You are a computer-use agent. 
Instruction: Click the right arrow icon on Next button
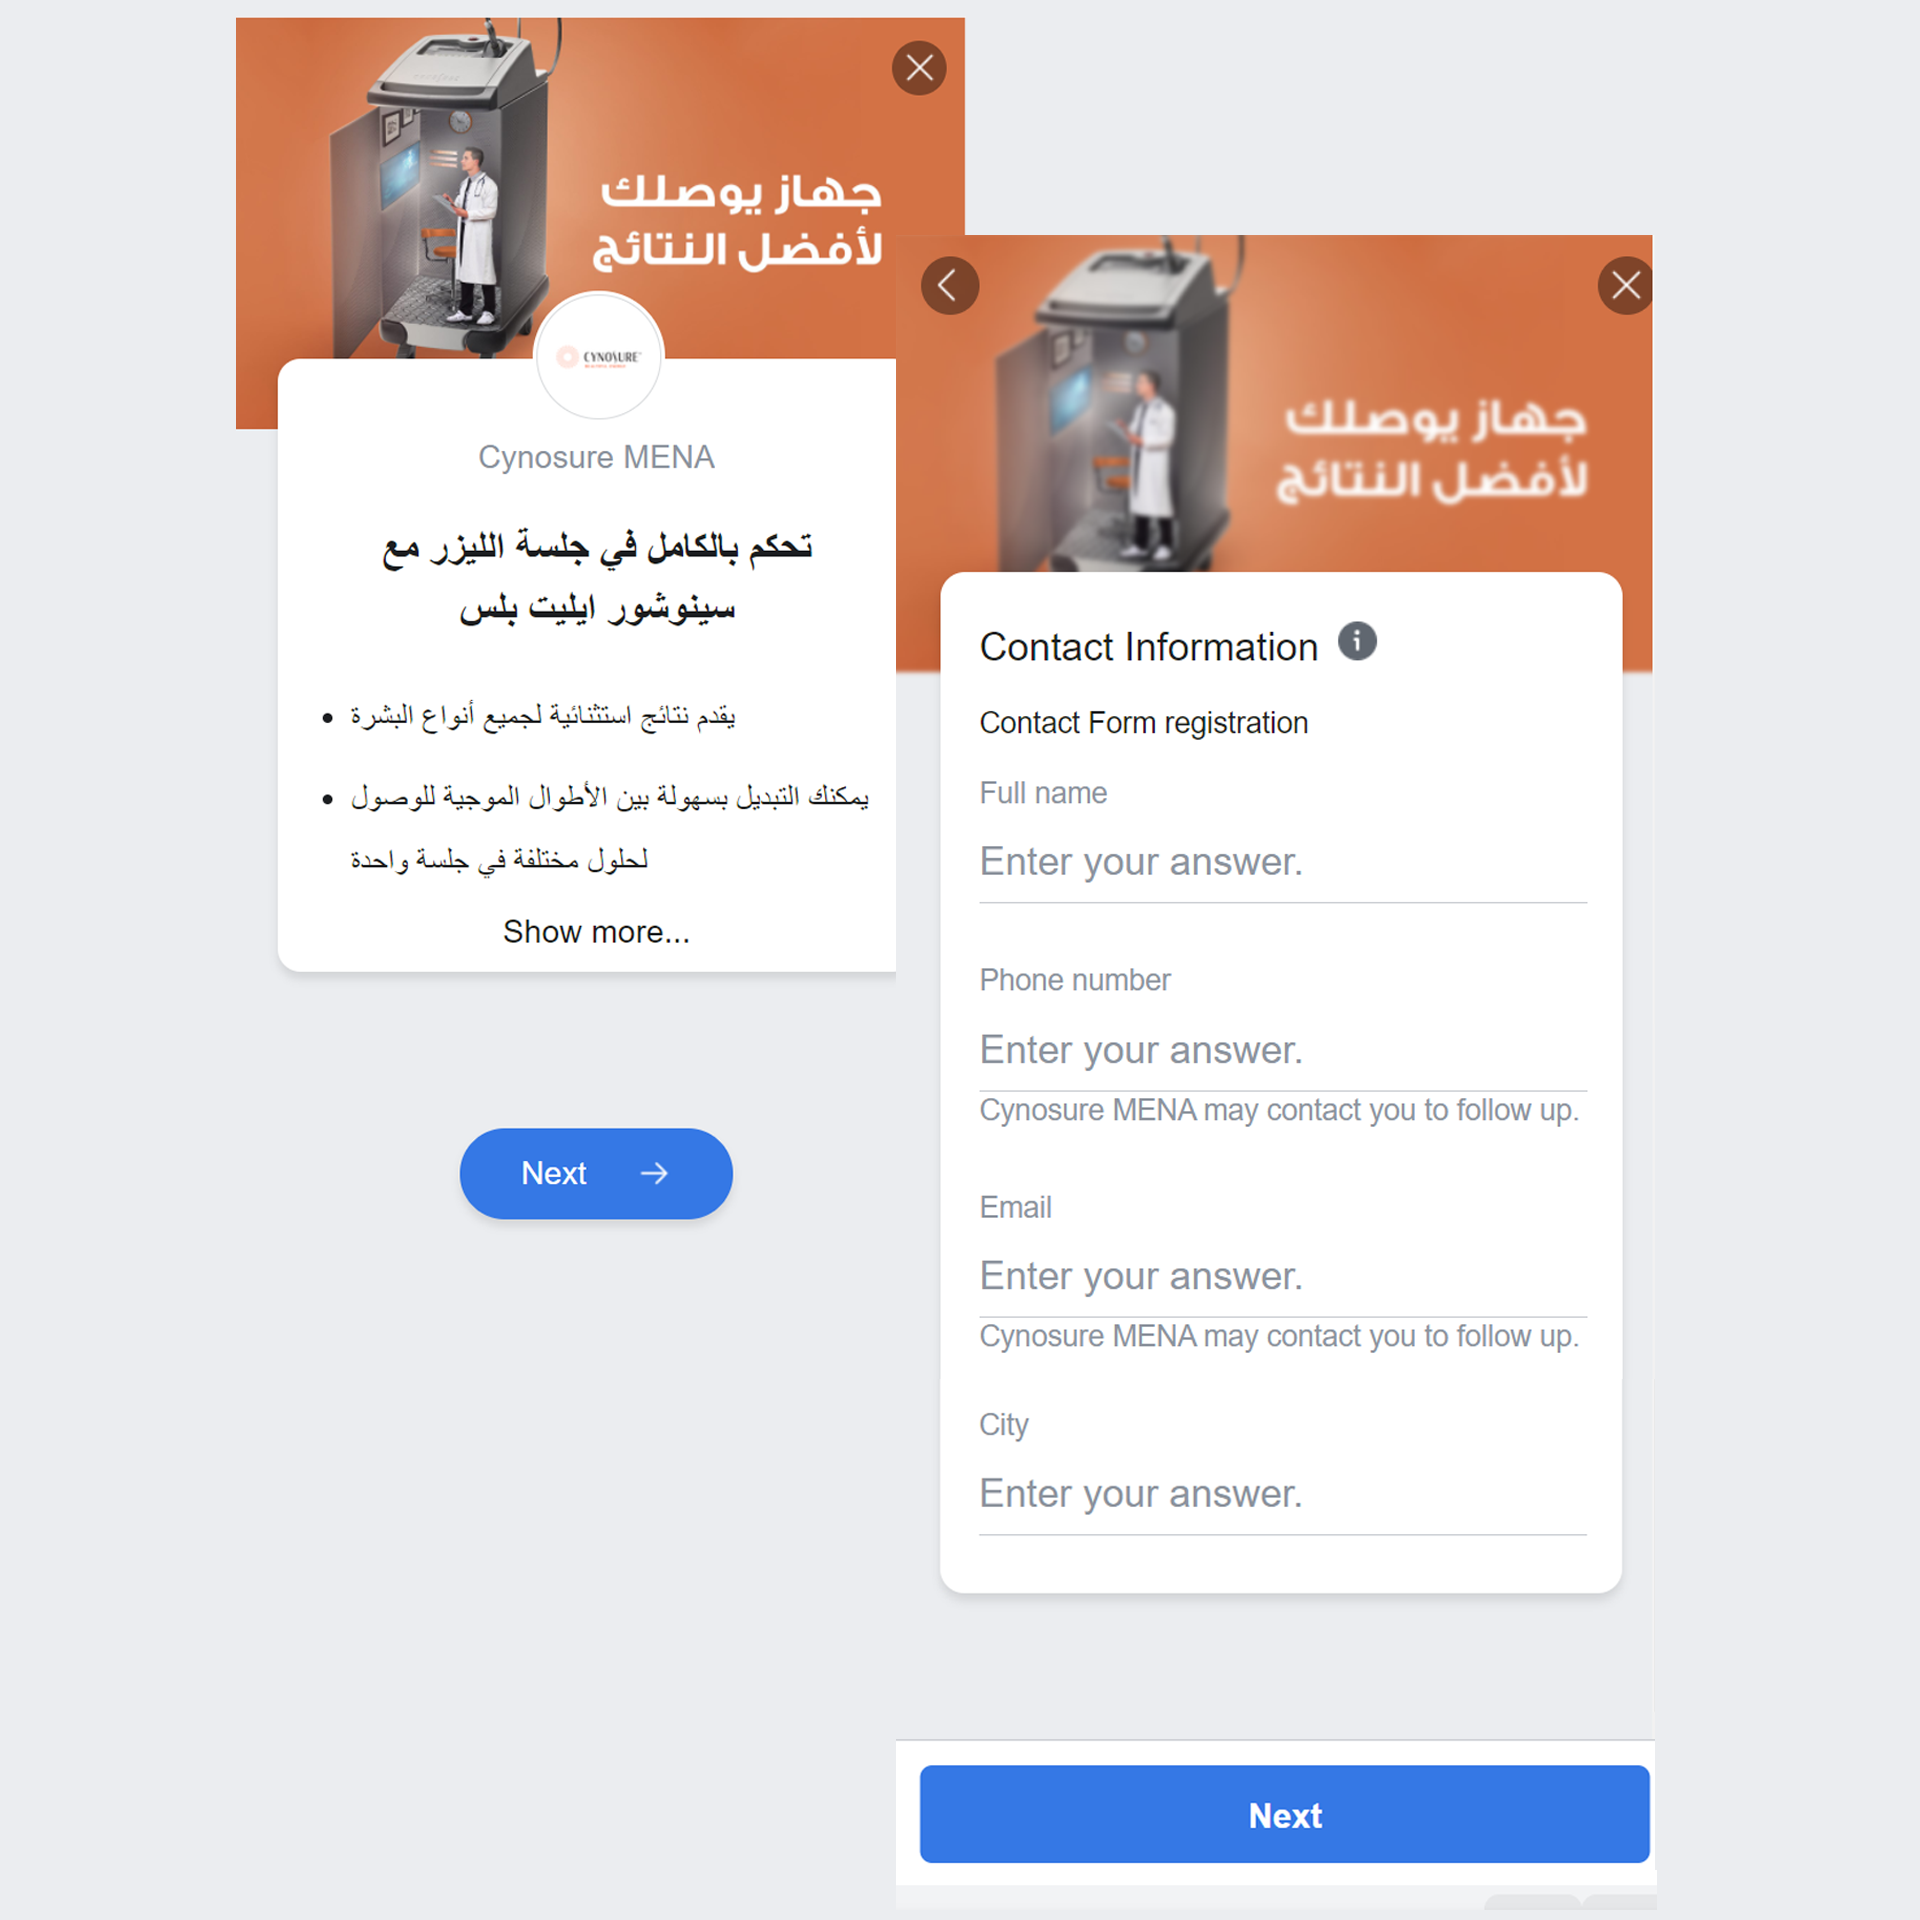tap(659, 1169)
